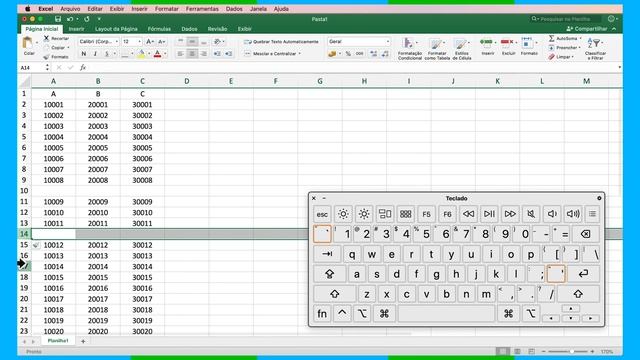The width and height of the screenshot is (640, 360).
Task: Click fn key on Teclado keyboard
Action: pos(322,313)
